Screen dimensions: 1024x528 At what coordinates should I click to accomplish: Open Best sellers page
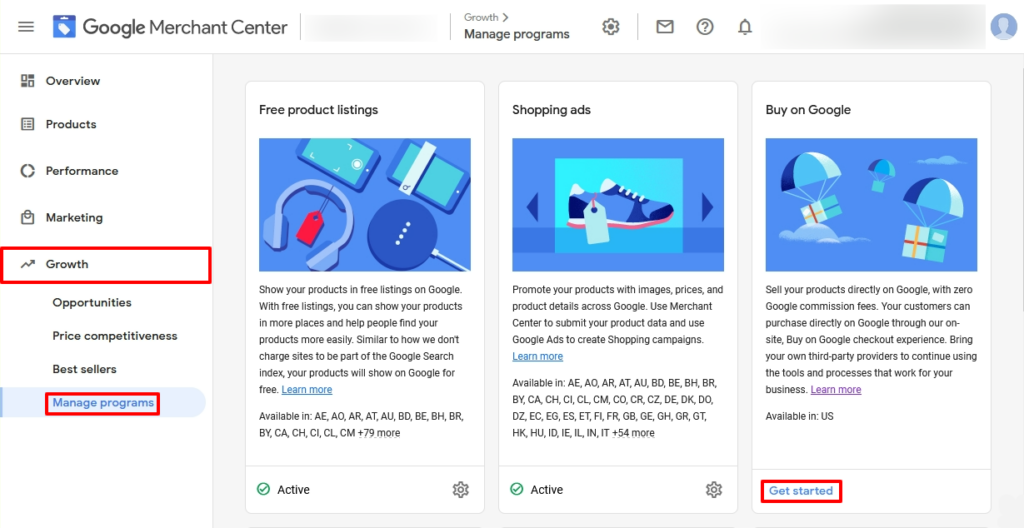point(84,369)
